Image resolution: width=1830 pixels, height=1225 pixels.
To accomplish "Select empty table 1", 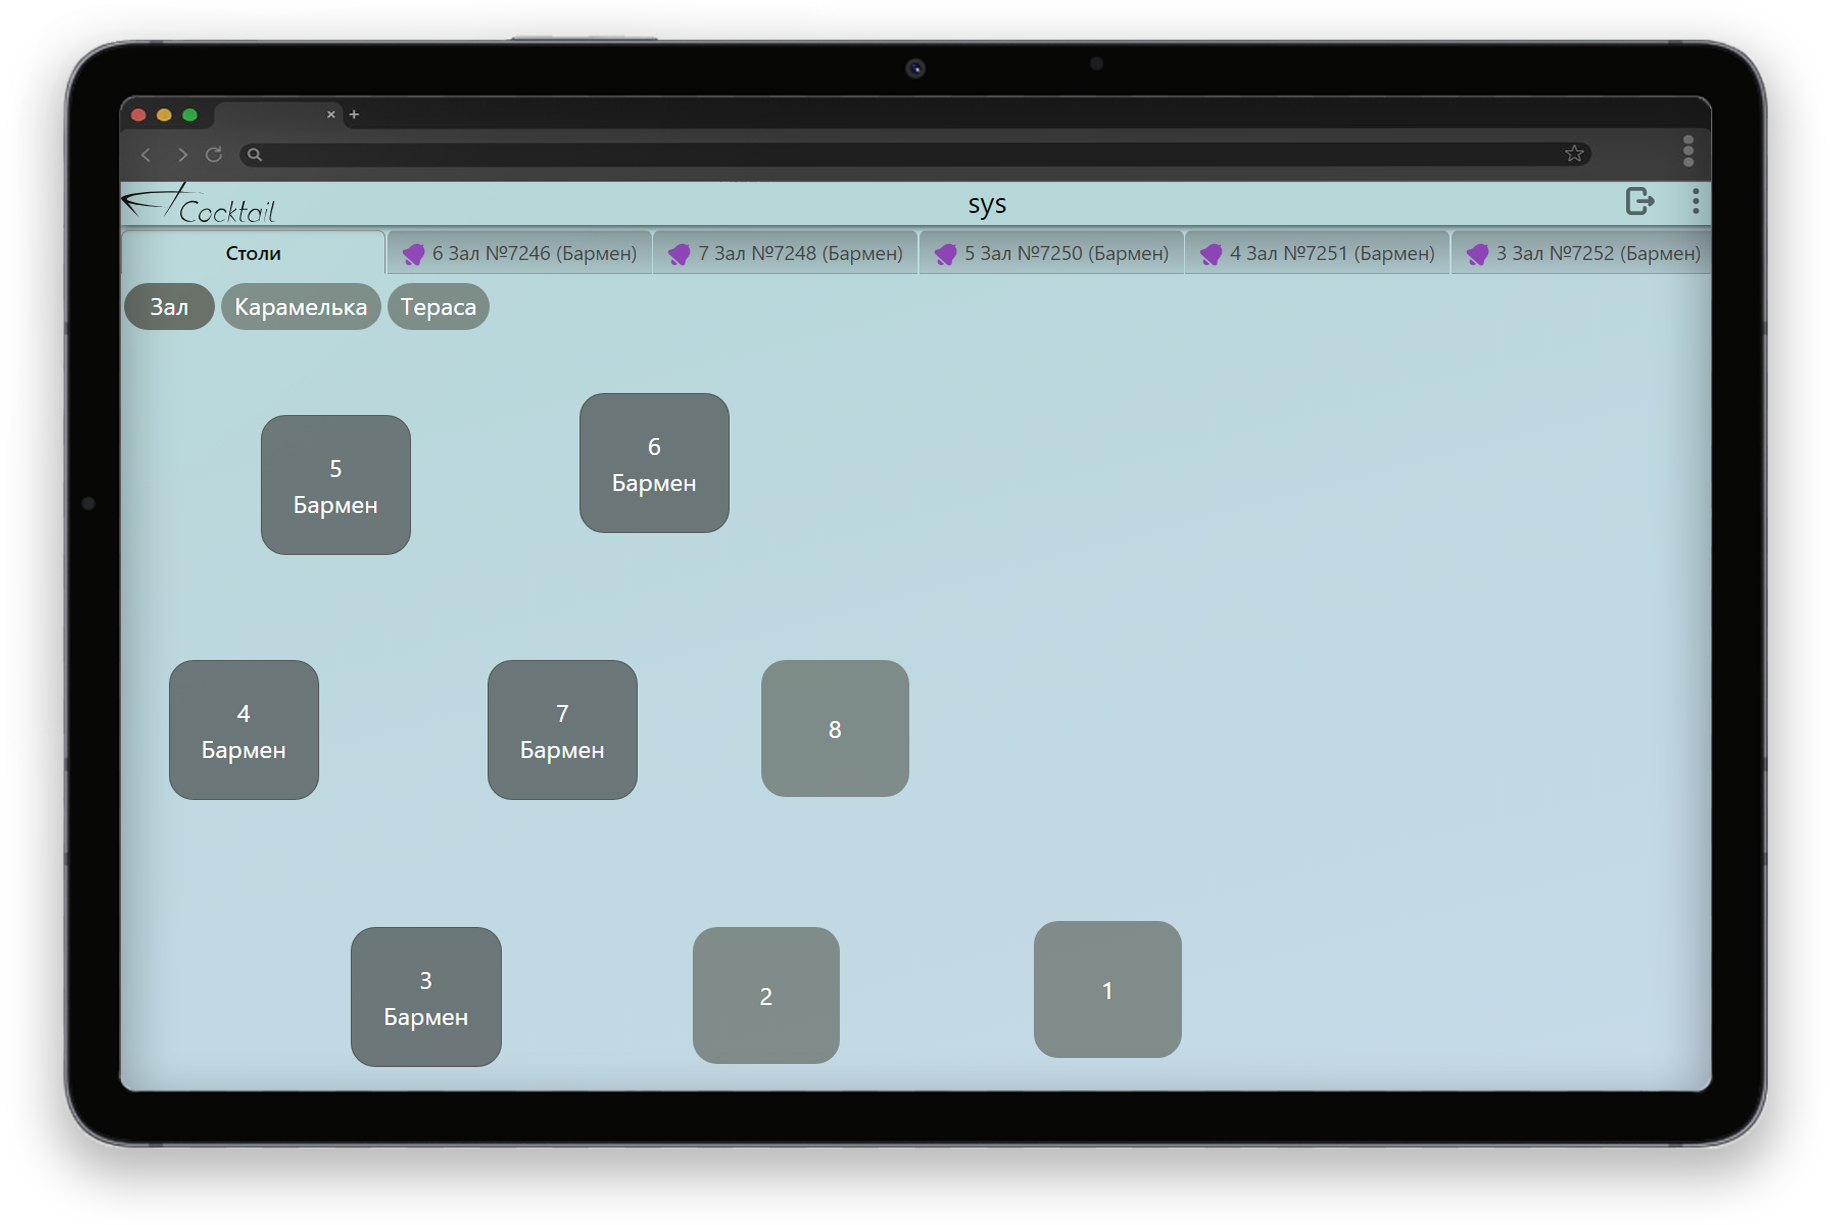I will (x=1107, y=990).
